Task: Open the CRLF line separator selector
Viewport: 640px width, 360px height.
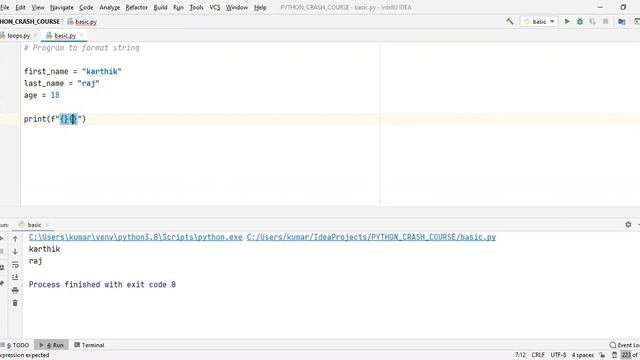Action: pyautogui.click(x=538, y=355)
